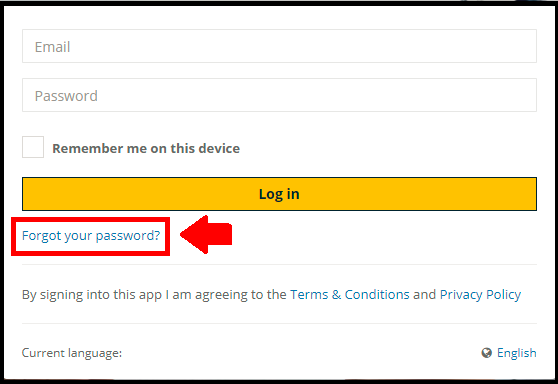Click the Email placeholder text
Screen dimensions: 558x384
[x=52, y=47]
